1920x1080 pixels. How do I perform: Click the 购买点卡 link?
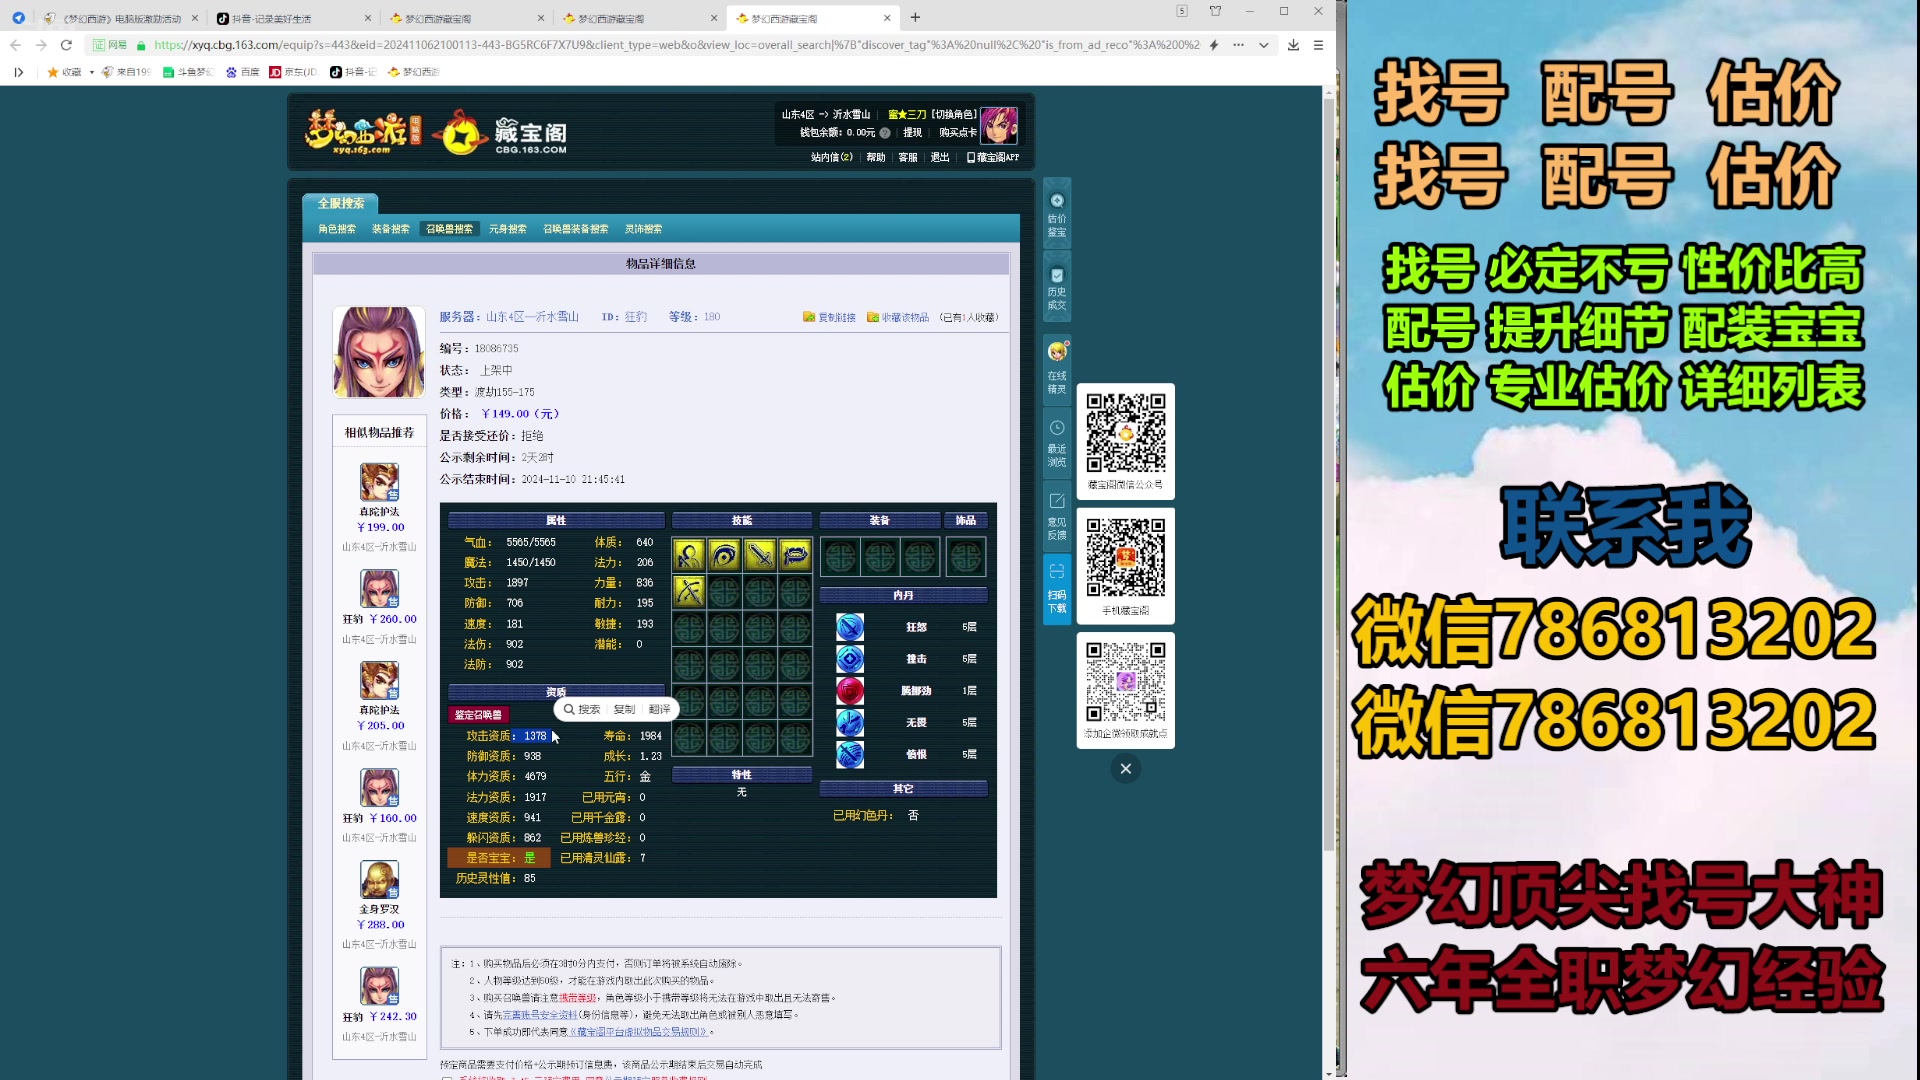click(957, 133)
